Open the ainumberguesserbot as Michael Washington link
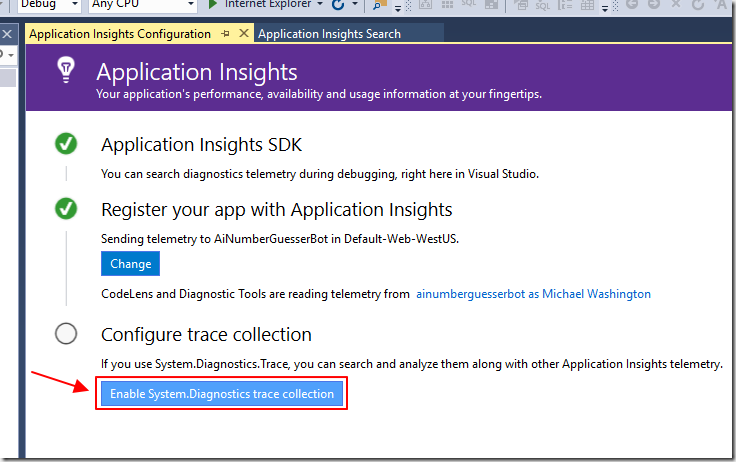This screenshot has width=736, height=462. point(533,294)
